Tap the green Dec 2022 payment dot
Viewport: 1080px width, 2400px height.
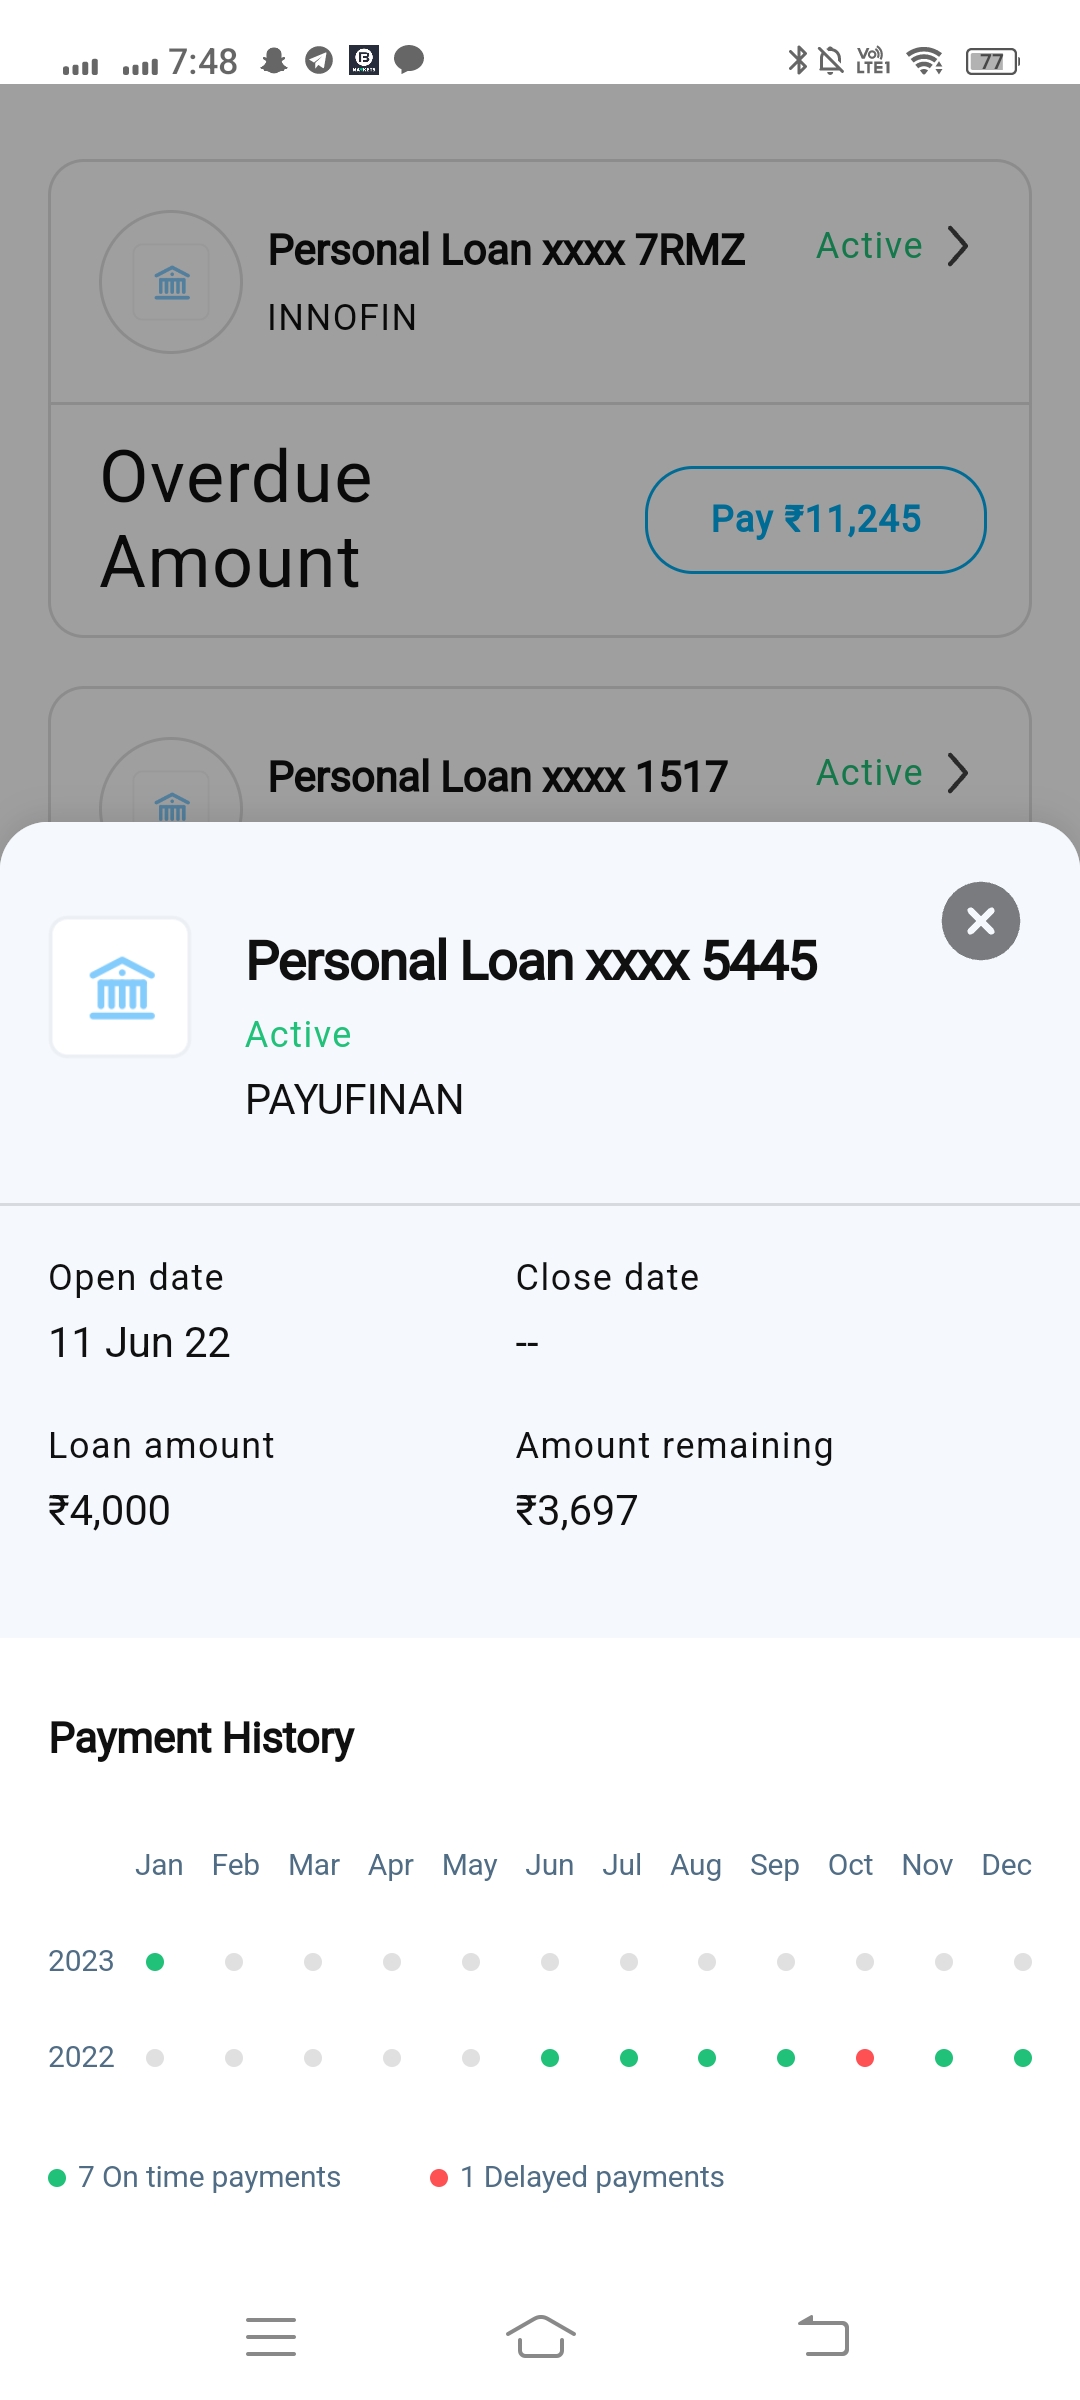tap(1022, 2058)
